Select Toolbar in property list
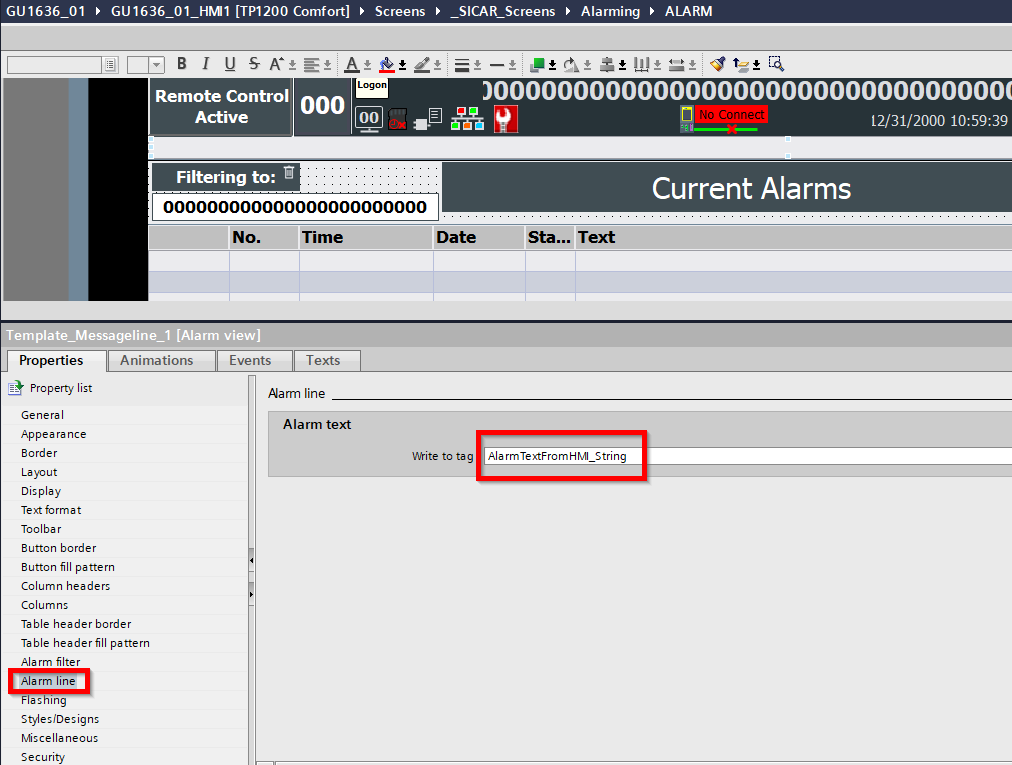The width and height of the screenshot is (1012, 765). point(41,529)
